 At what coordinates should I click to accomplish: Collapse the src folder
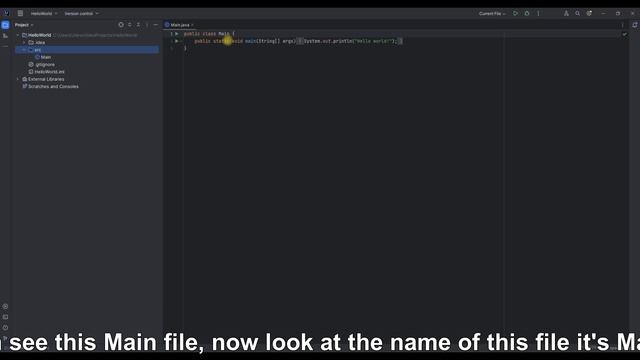pos(24,50)
